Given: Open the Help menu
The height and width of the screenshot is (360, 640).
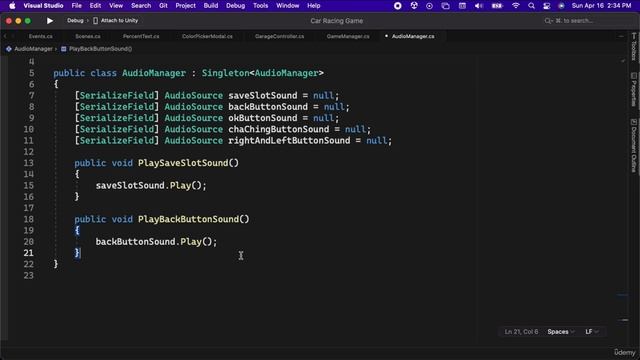Looking at the screenshot, I should point(313,6).
